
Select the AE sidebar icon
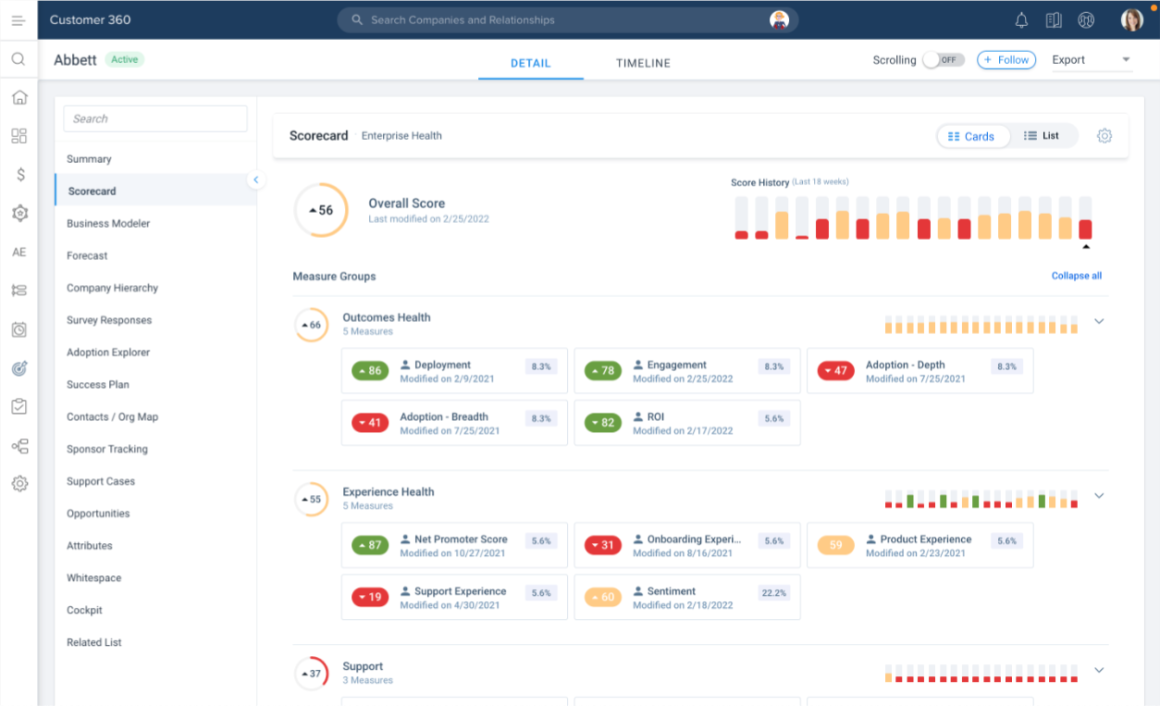click(19, 252)
